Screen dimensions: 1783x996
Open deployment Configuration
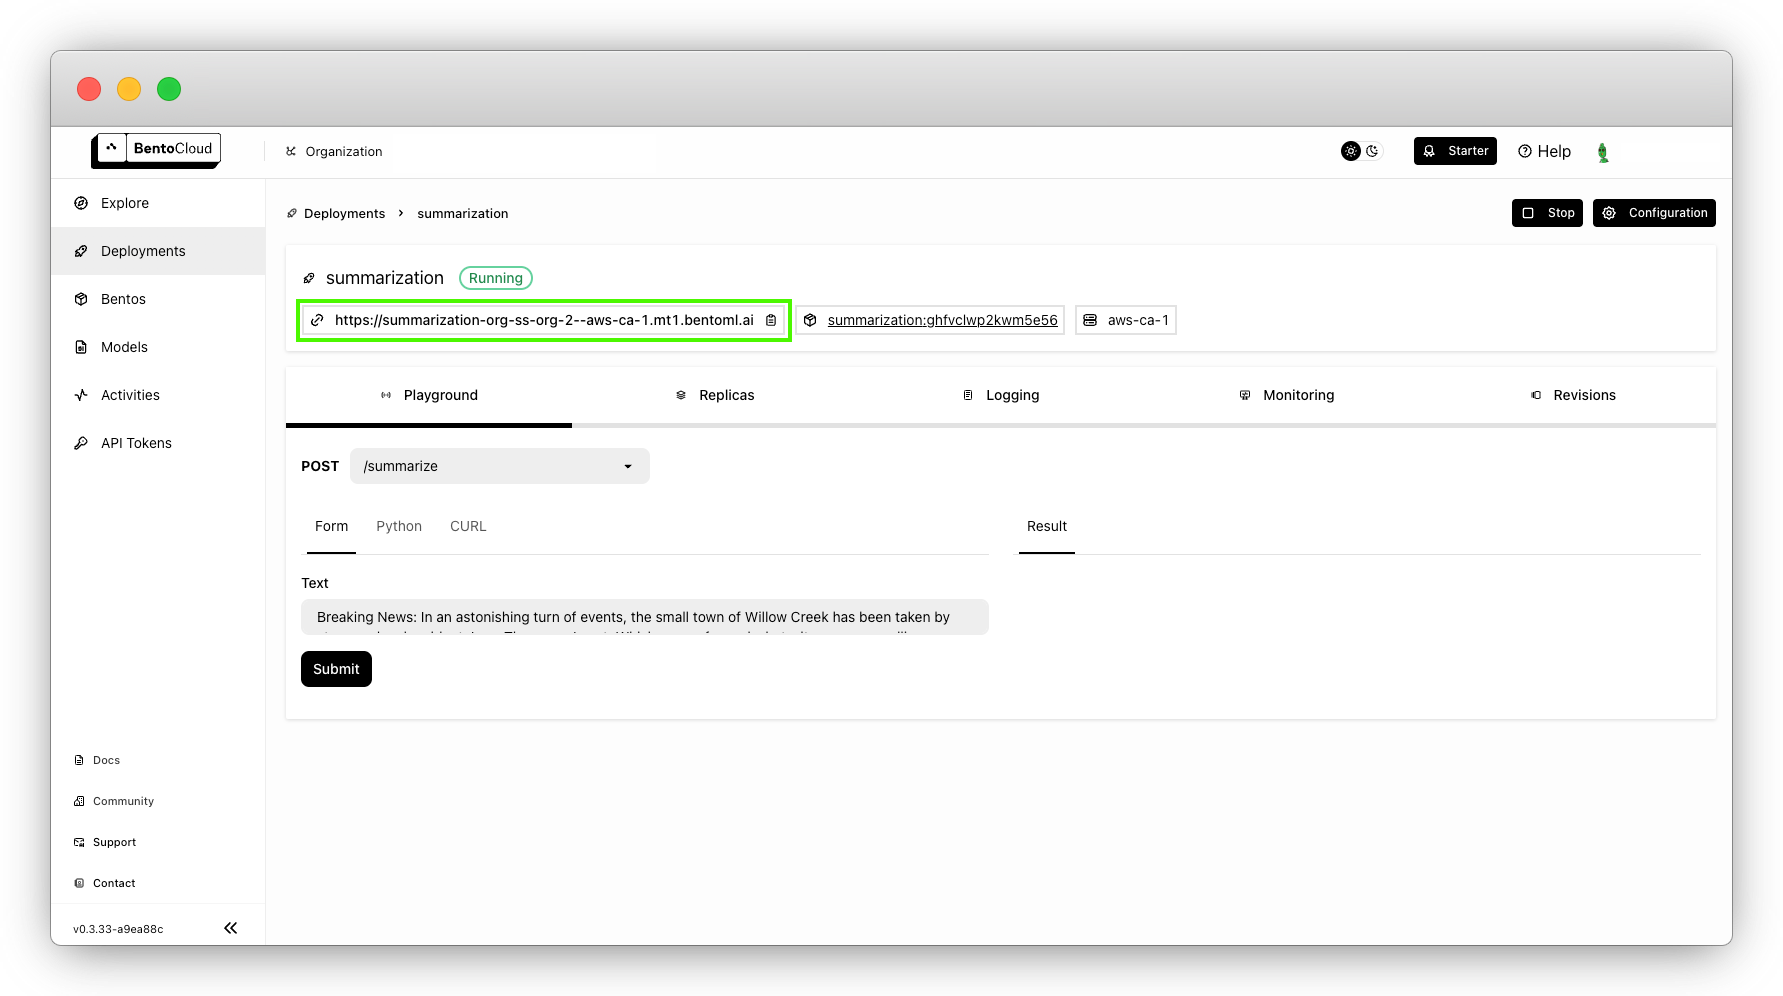pos(1654,213)
